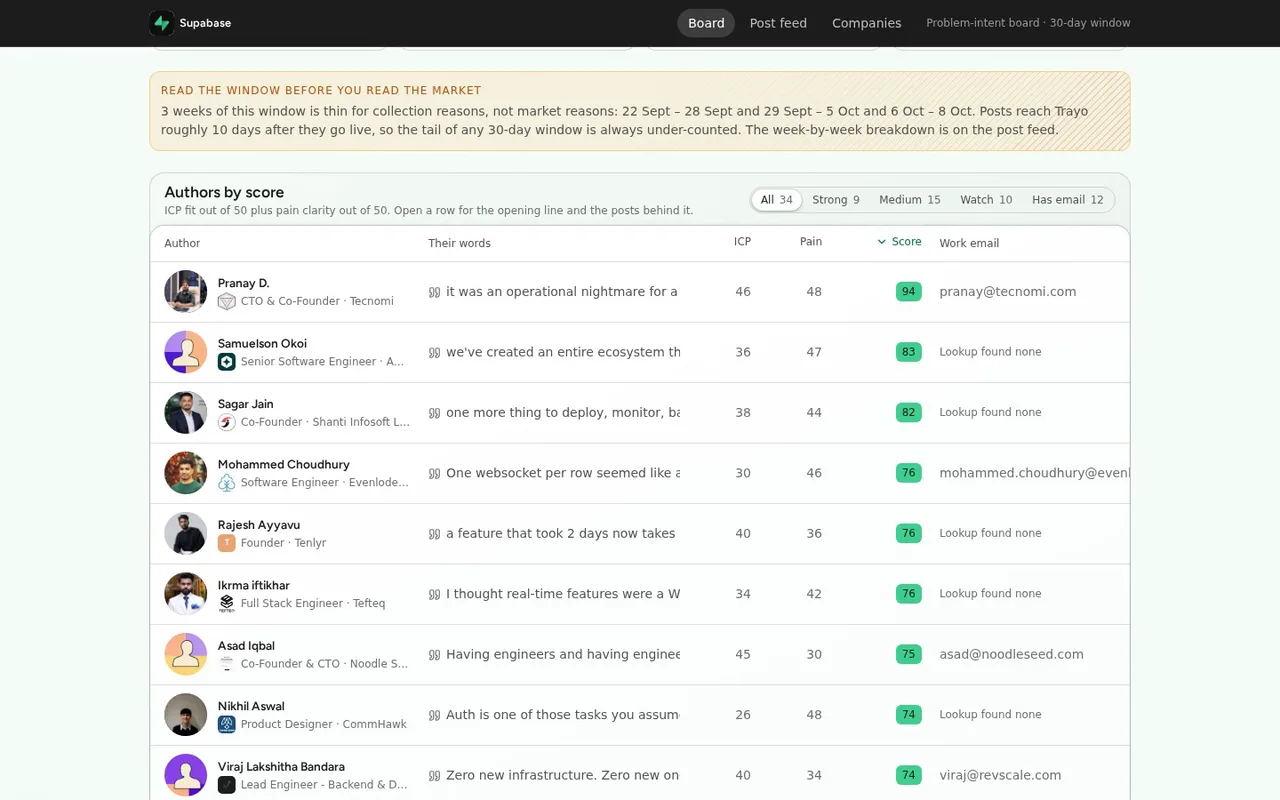Open Mohammed Choudhury's work email link

pyautogui.click(x=1034, y=473)
